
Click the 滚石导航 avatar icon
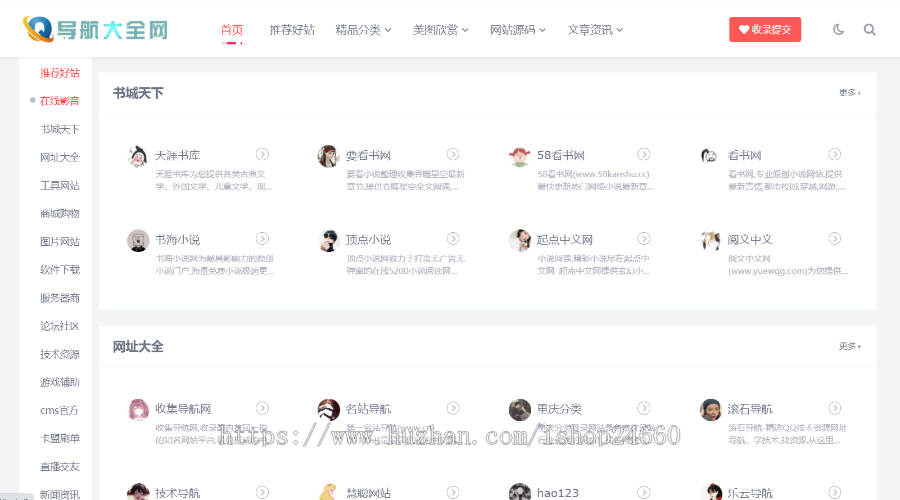click(711, 410)
